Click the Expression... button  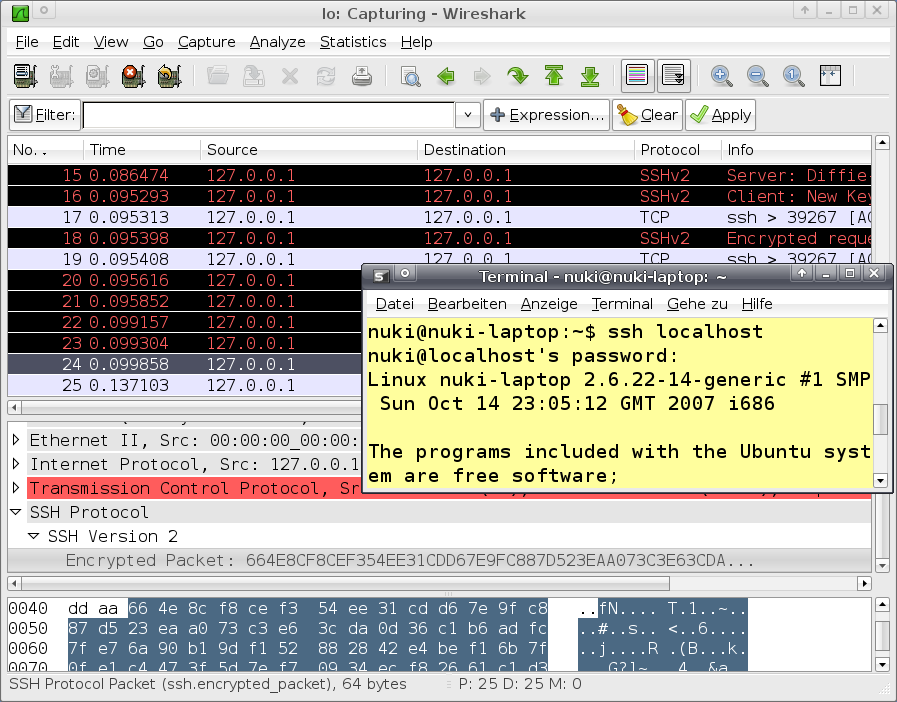pos(546,115)
